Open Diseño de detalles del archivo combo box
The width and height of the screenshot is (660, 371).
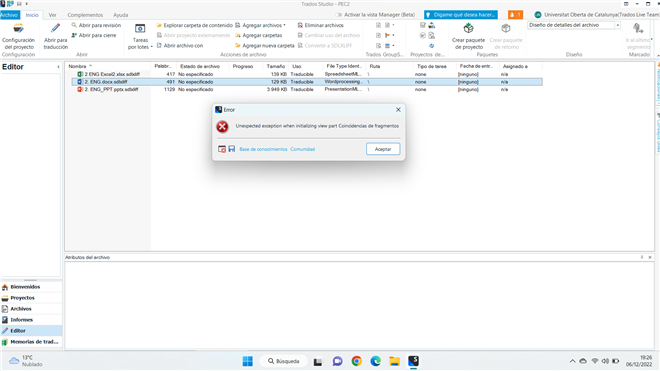coord(574,25)
